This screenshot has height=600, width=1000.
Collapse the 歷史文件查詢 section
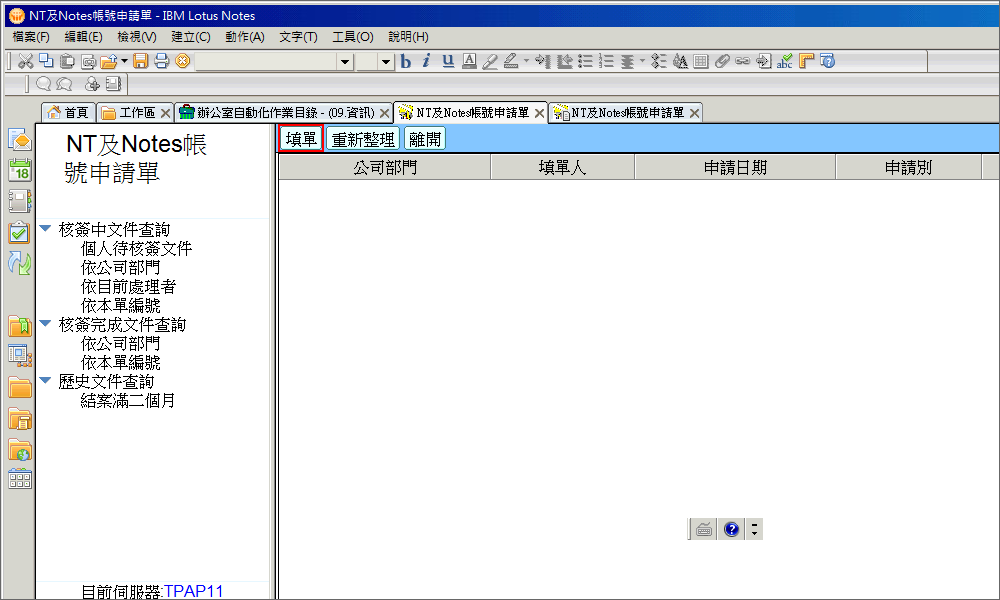click(x=45, y=380)
